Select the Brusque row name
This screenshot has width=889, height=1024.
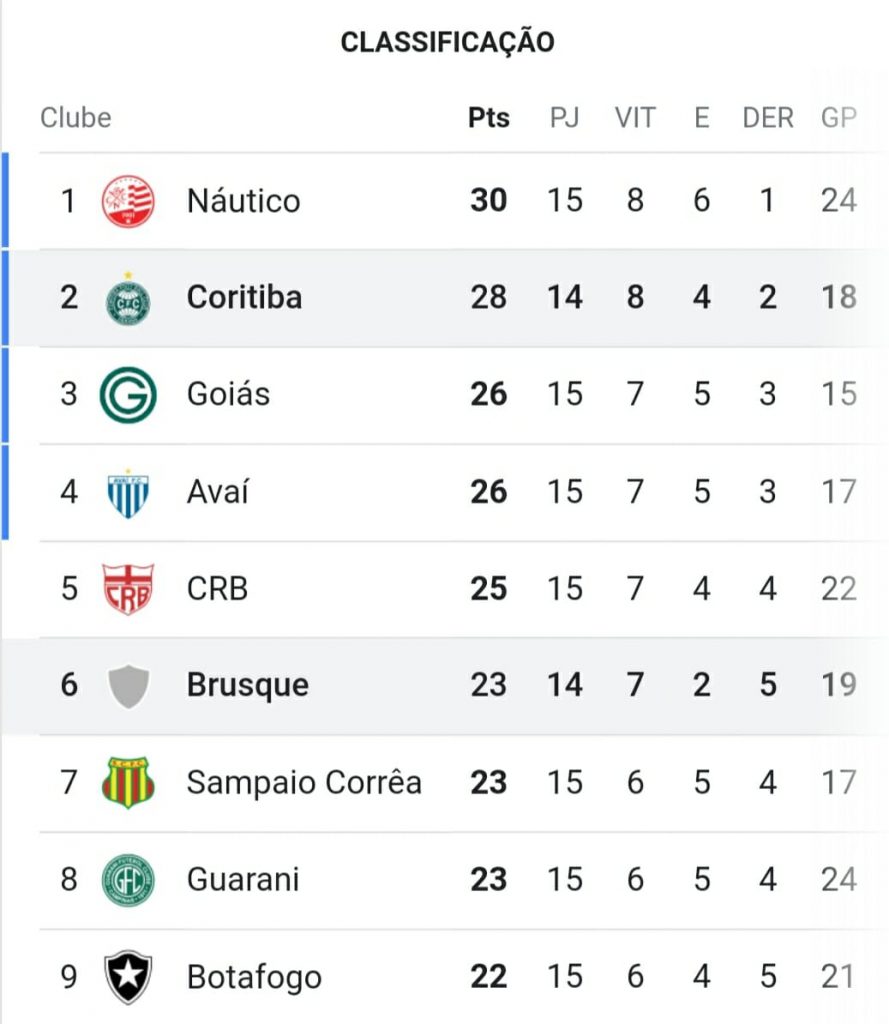click(x=248, y=686)
